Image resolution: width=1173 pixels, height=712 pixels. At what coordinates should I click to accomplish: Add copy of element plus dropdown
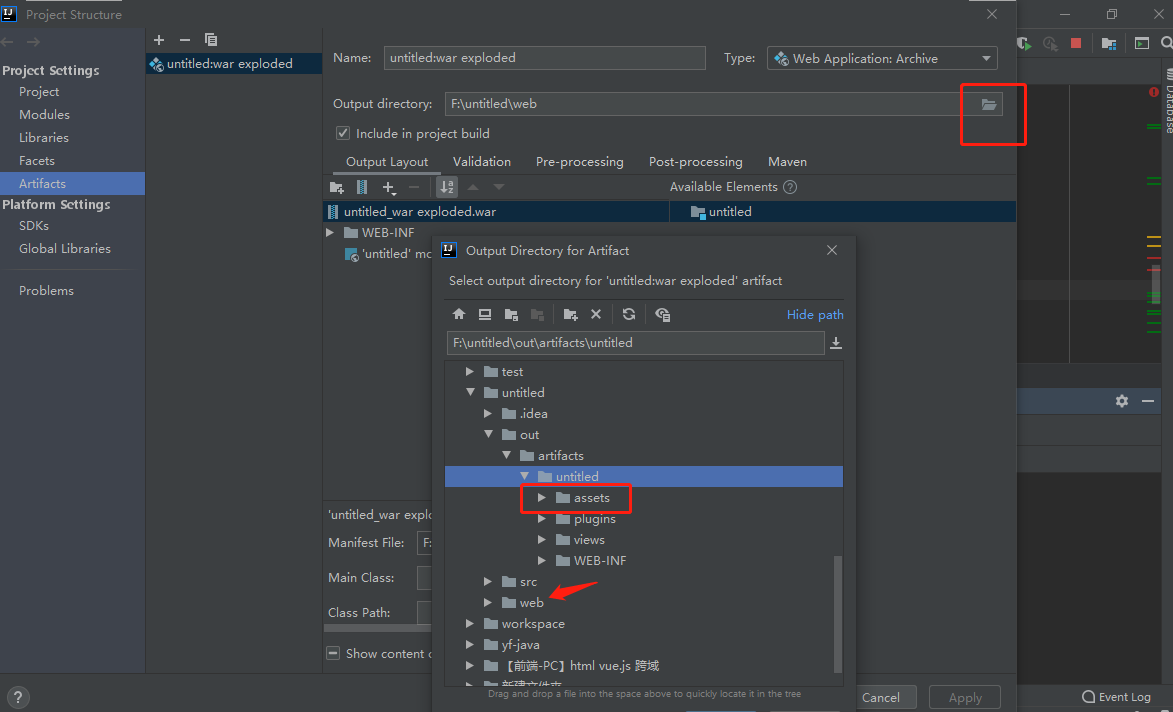(x=388, y=187)
